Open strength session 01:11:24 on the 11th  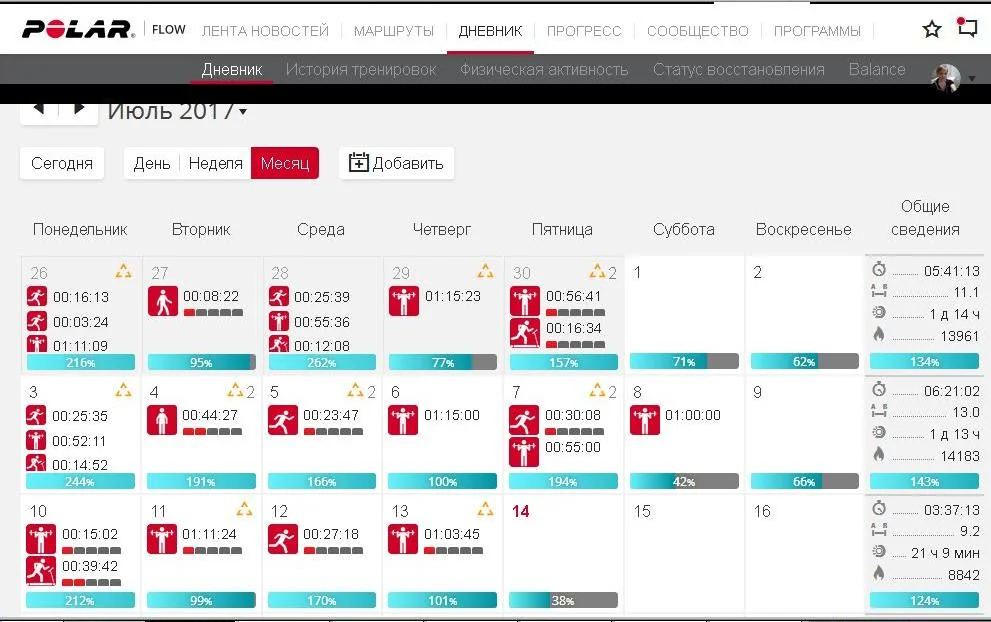195,539
